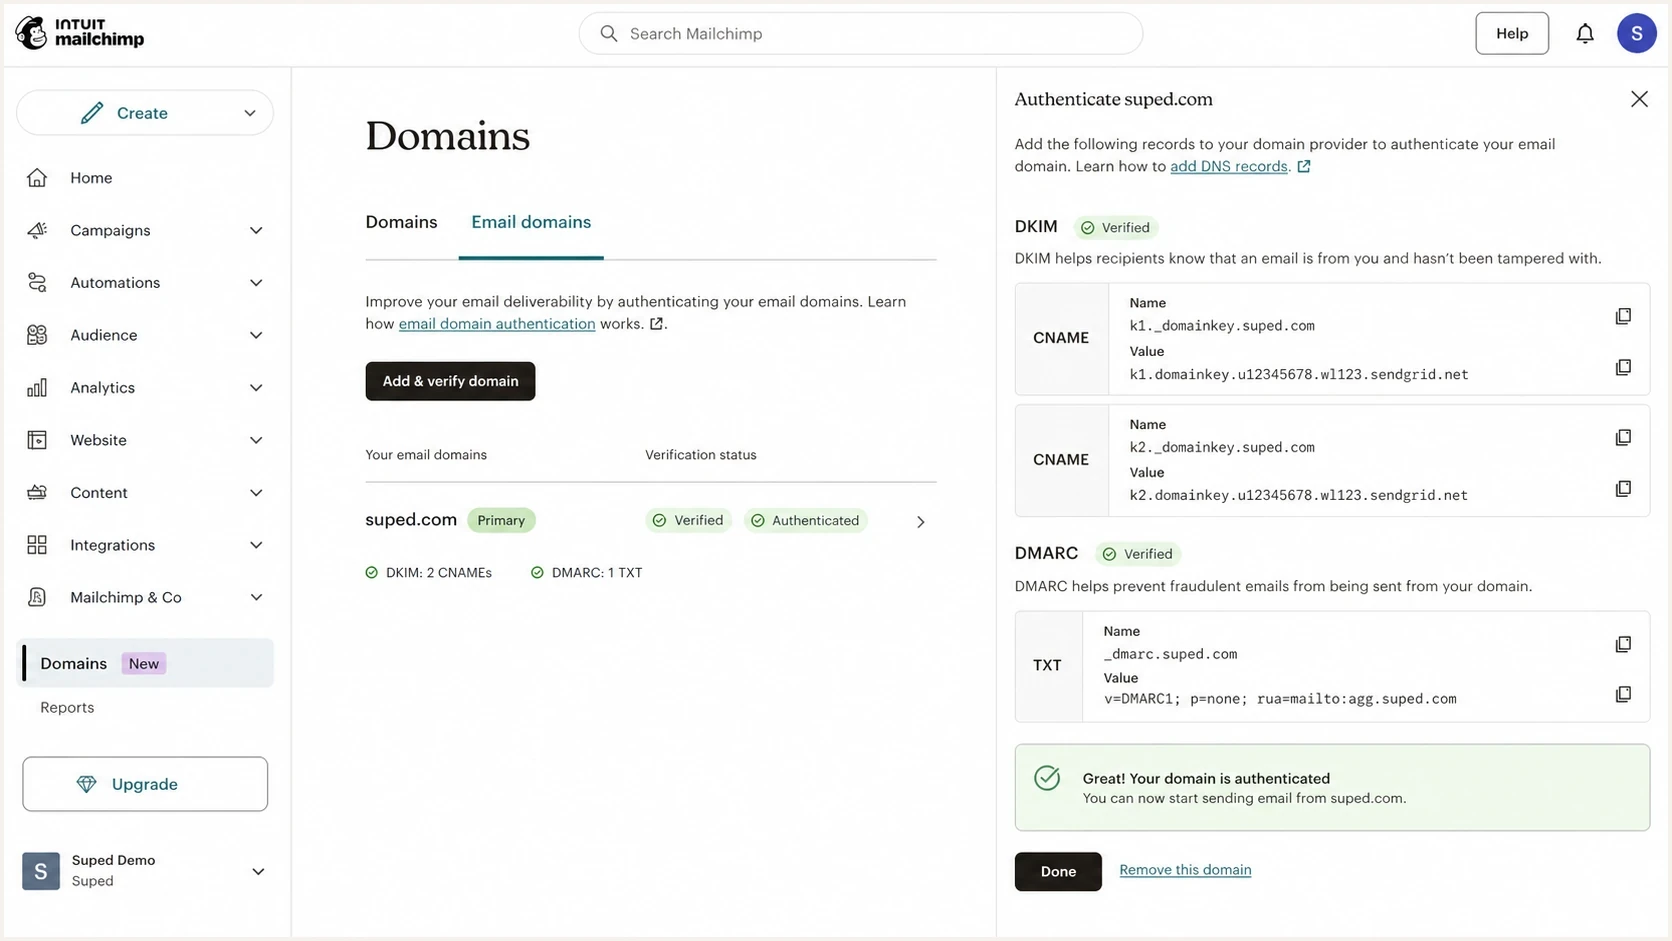Click the Verified badge beside DKIM heading

(1115, 228)
